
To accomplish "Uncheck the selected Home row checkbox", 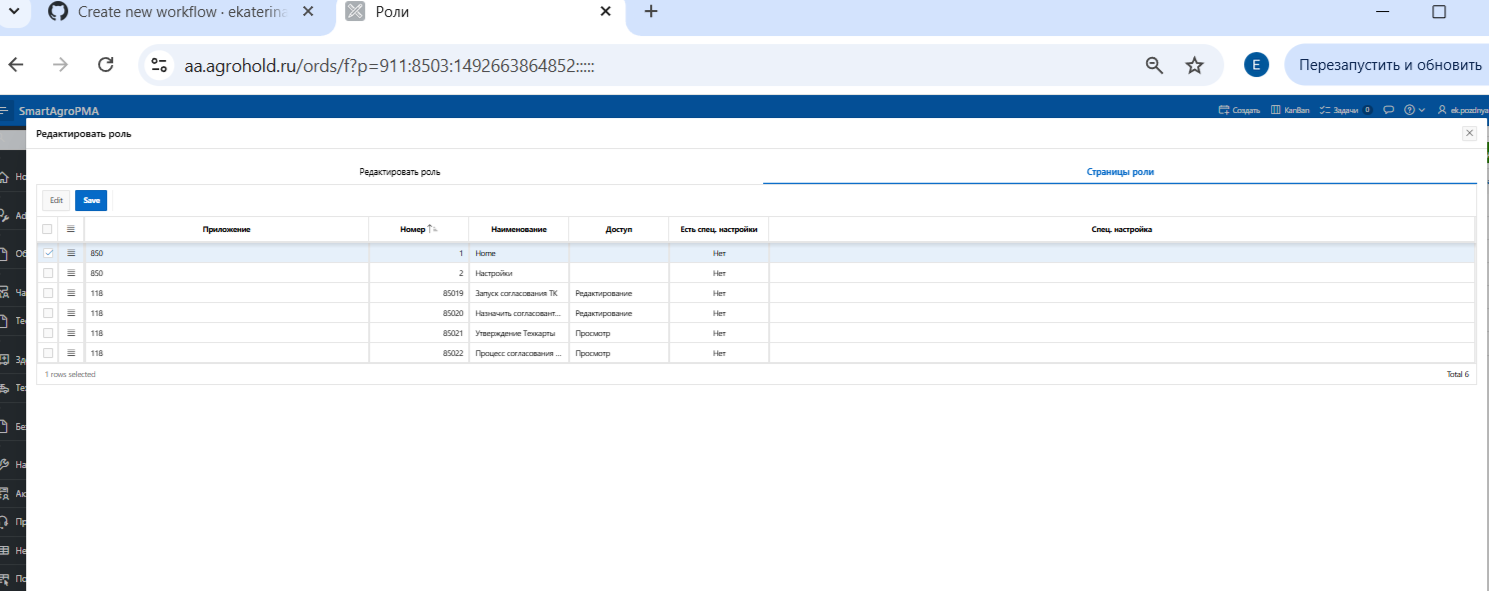I will [48, 253].
